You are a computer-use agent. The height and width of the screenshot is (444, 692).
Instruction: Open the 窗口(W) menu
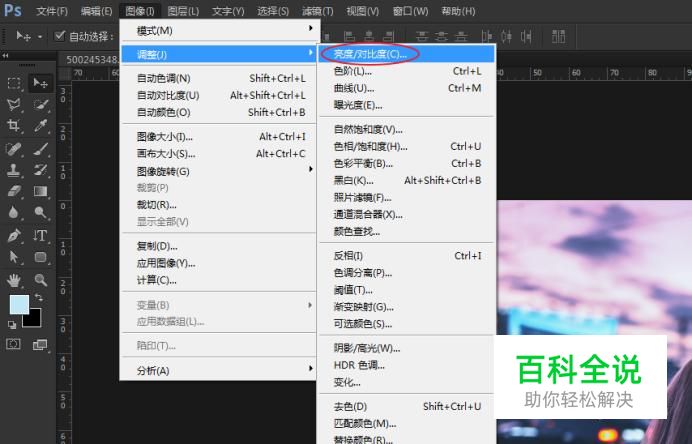410,11
